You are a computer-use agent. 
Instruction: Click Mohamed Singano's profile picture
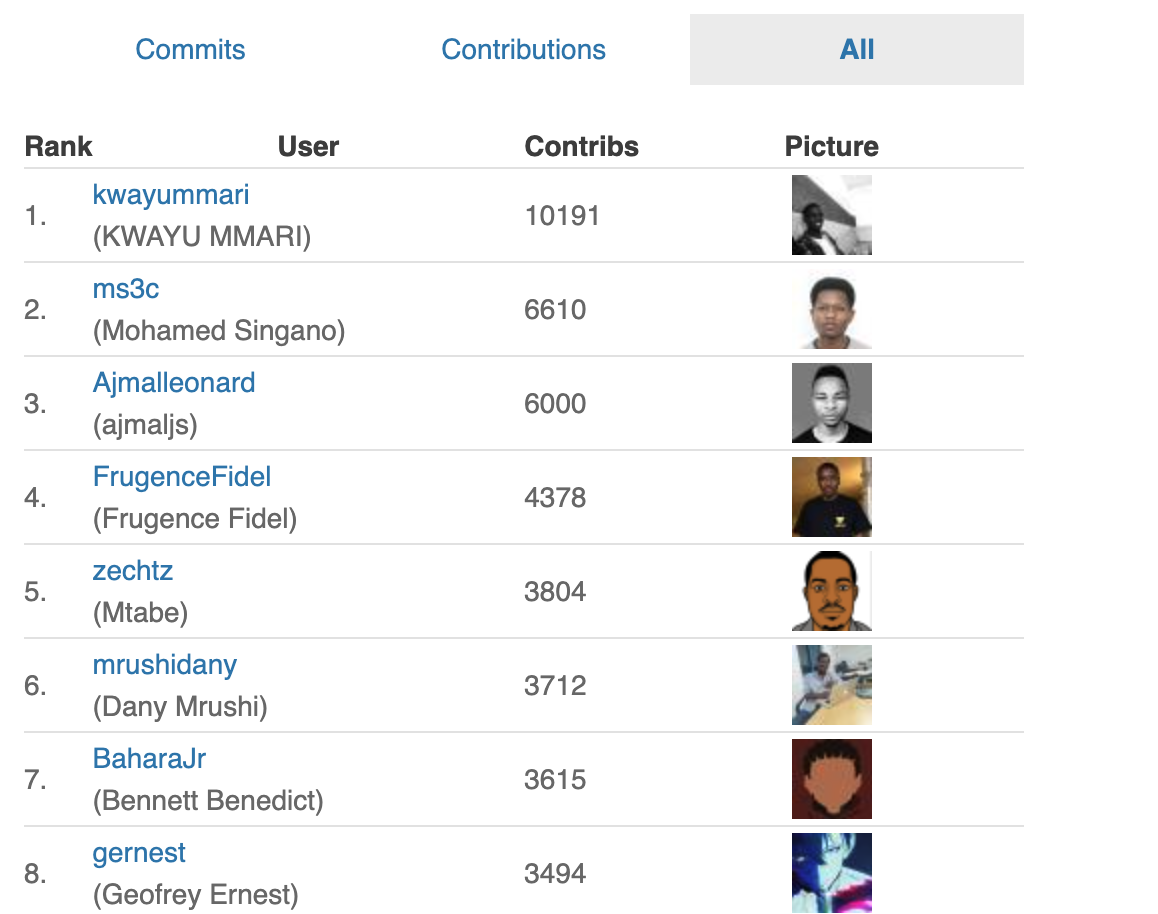[831, 310]
